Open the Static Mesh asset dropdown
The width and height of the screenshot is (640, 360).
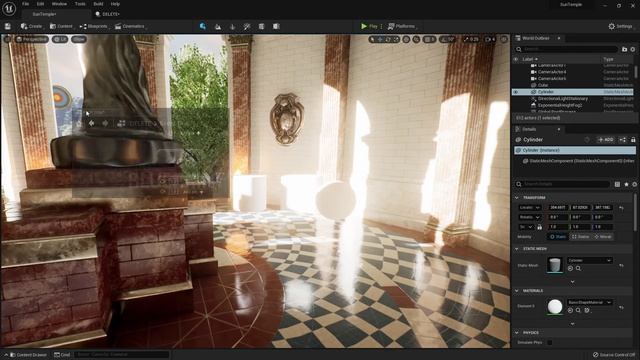point(589,260)
